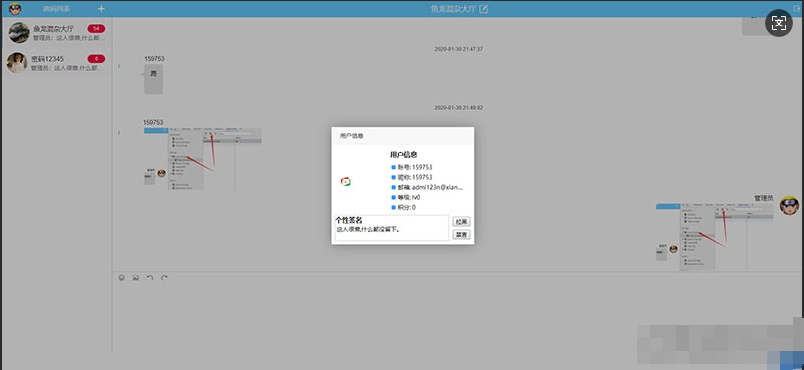Click the 禁言 button in the user info dialog

tap(461, 235)
